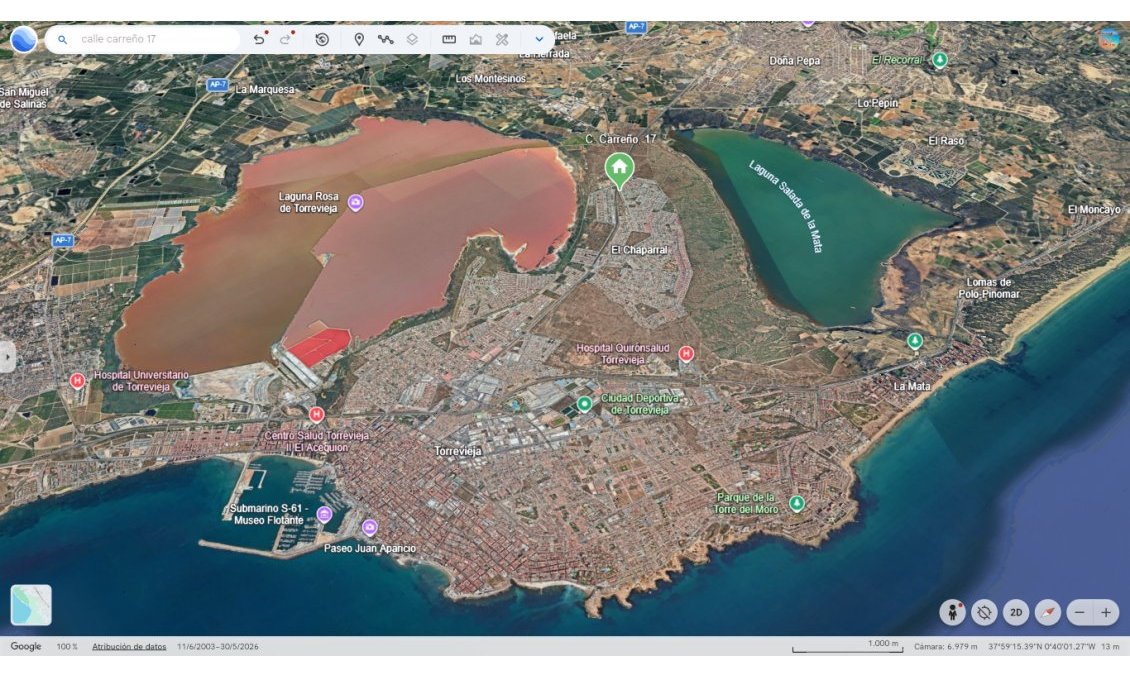This screenshot has width=1130, height=678.
Task: Open the map style thumbnail
Action: (x=31, y=605)
